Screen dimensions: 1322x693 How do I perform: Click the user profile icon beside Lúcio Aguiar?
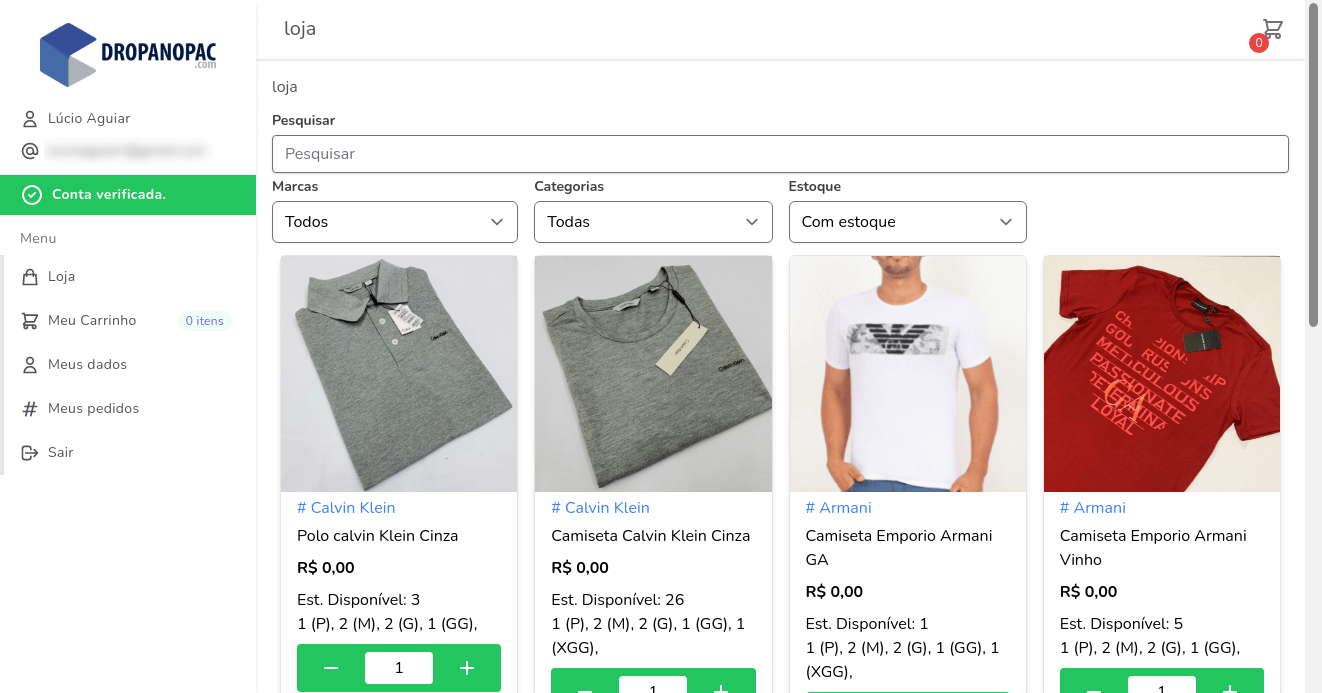(30, 119)
